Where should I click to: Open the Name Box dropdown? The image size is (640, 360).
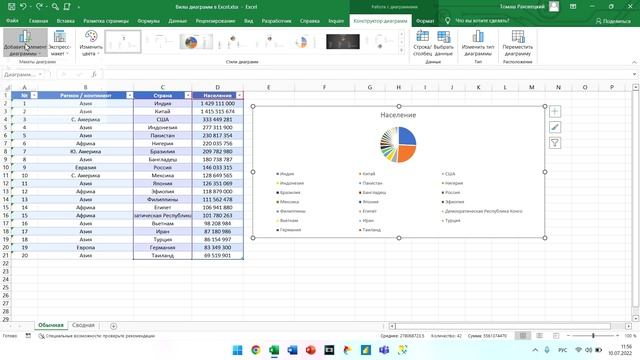tap(40, 74)
